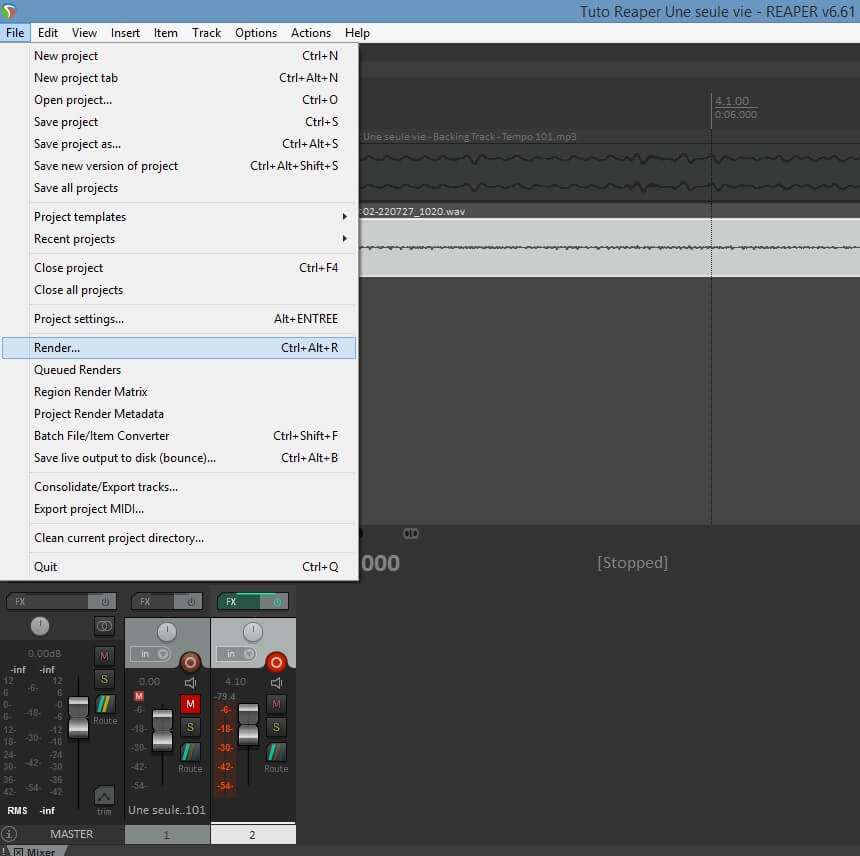Image resolution: width=860 pixels, height=856 pixels.
Task: Click track 2 pan knob
Action: [253, 632]
